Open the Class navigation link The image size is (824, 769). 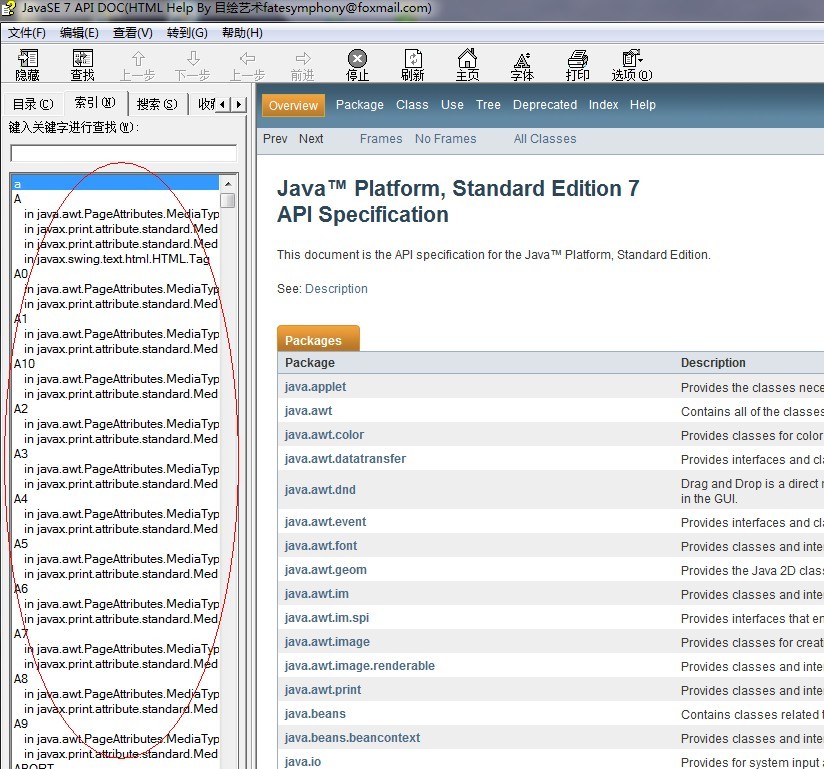413,105
